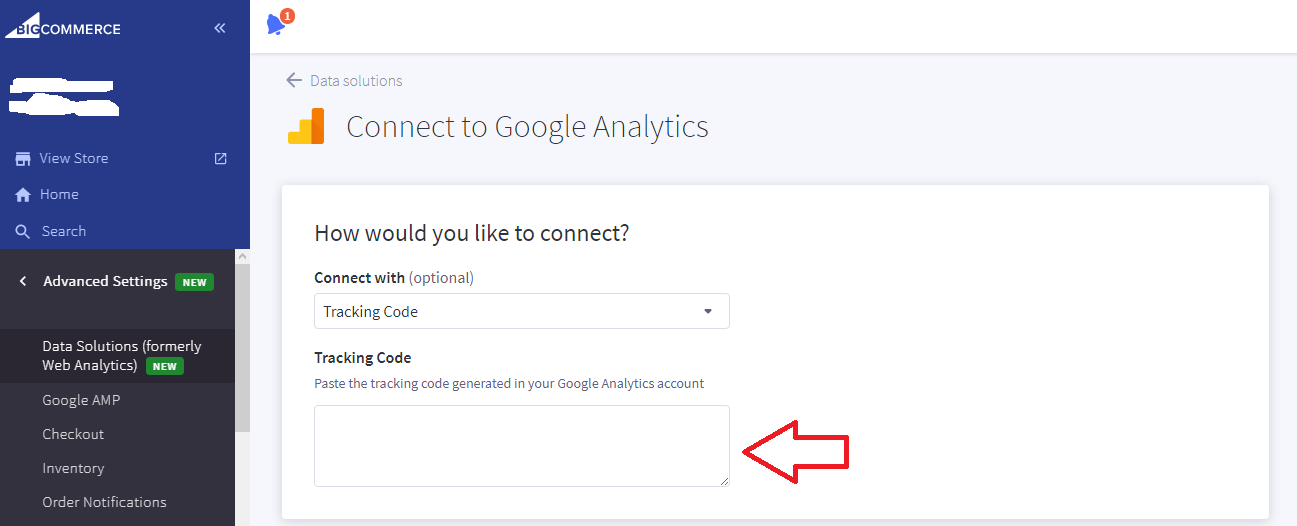Click the BigCommerce logo
1297x526 pixels.
coord(62,27)
